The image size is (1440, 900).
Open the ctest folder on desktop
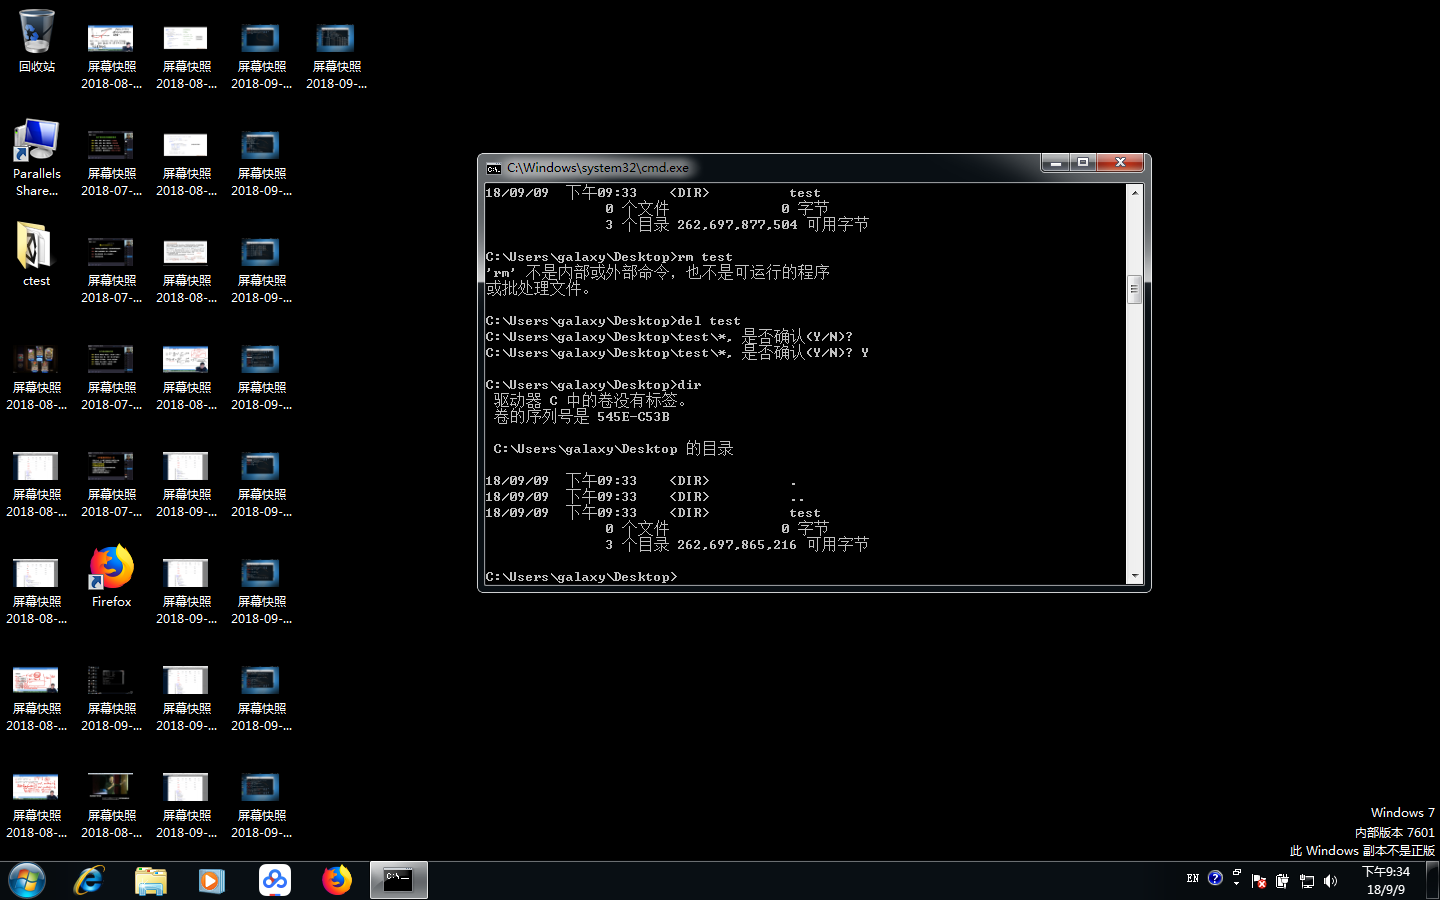pos(36,252)
